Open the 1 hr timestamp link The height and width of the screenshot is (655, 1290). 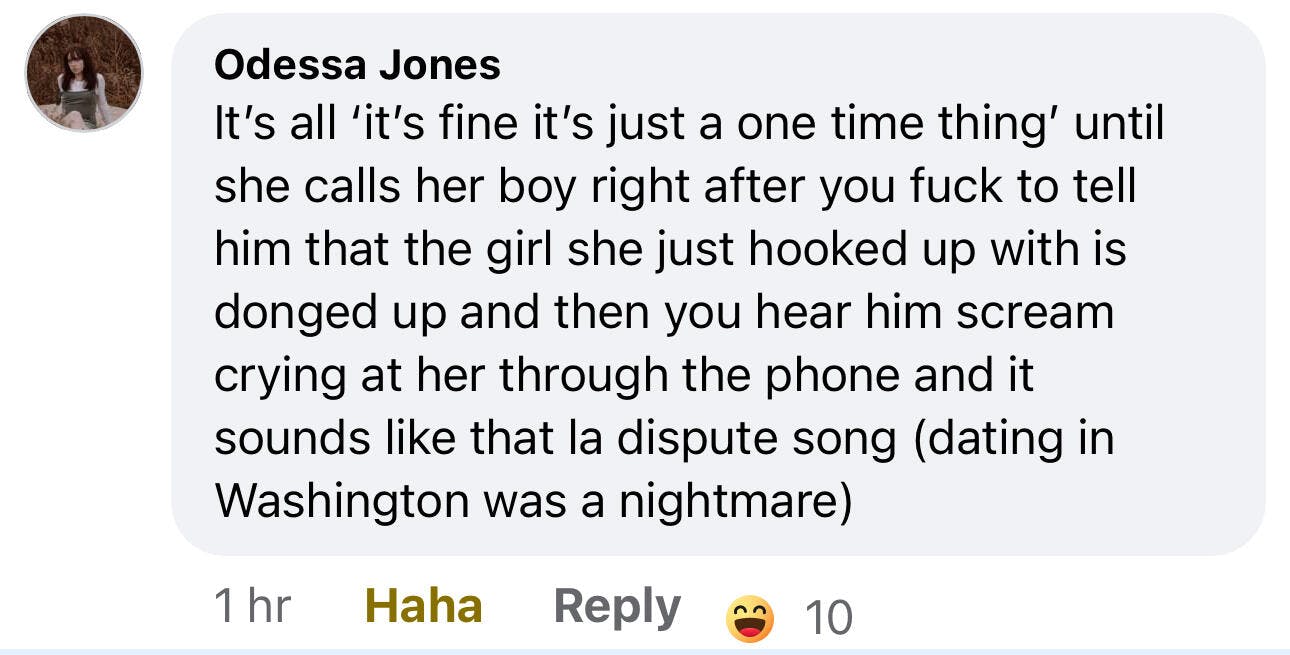[x=252, y=607]
